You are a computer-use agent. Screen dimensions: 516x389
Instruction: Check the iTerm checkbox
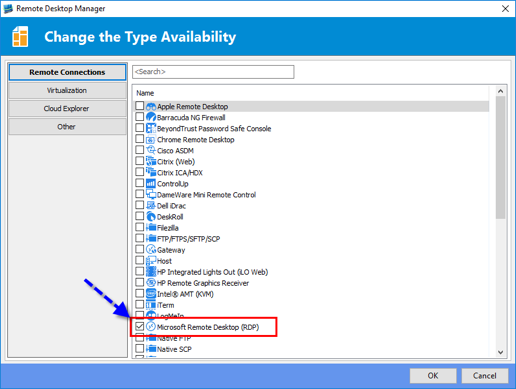pyautogui.click(x=140, y=304)
